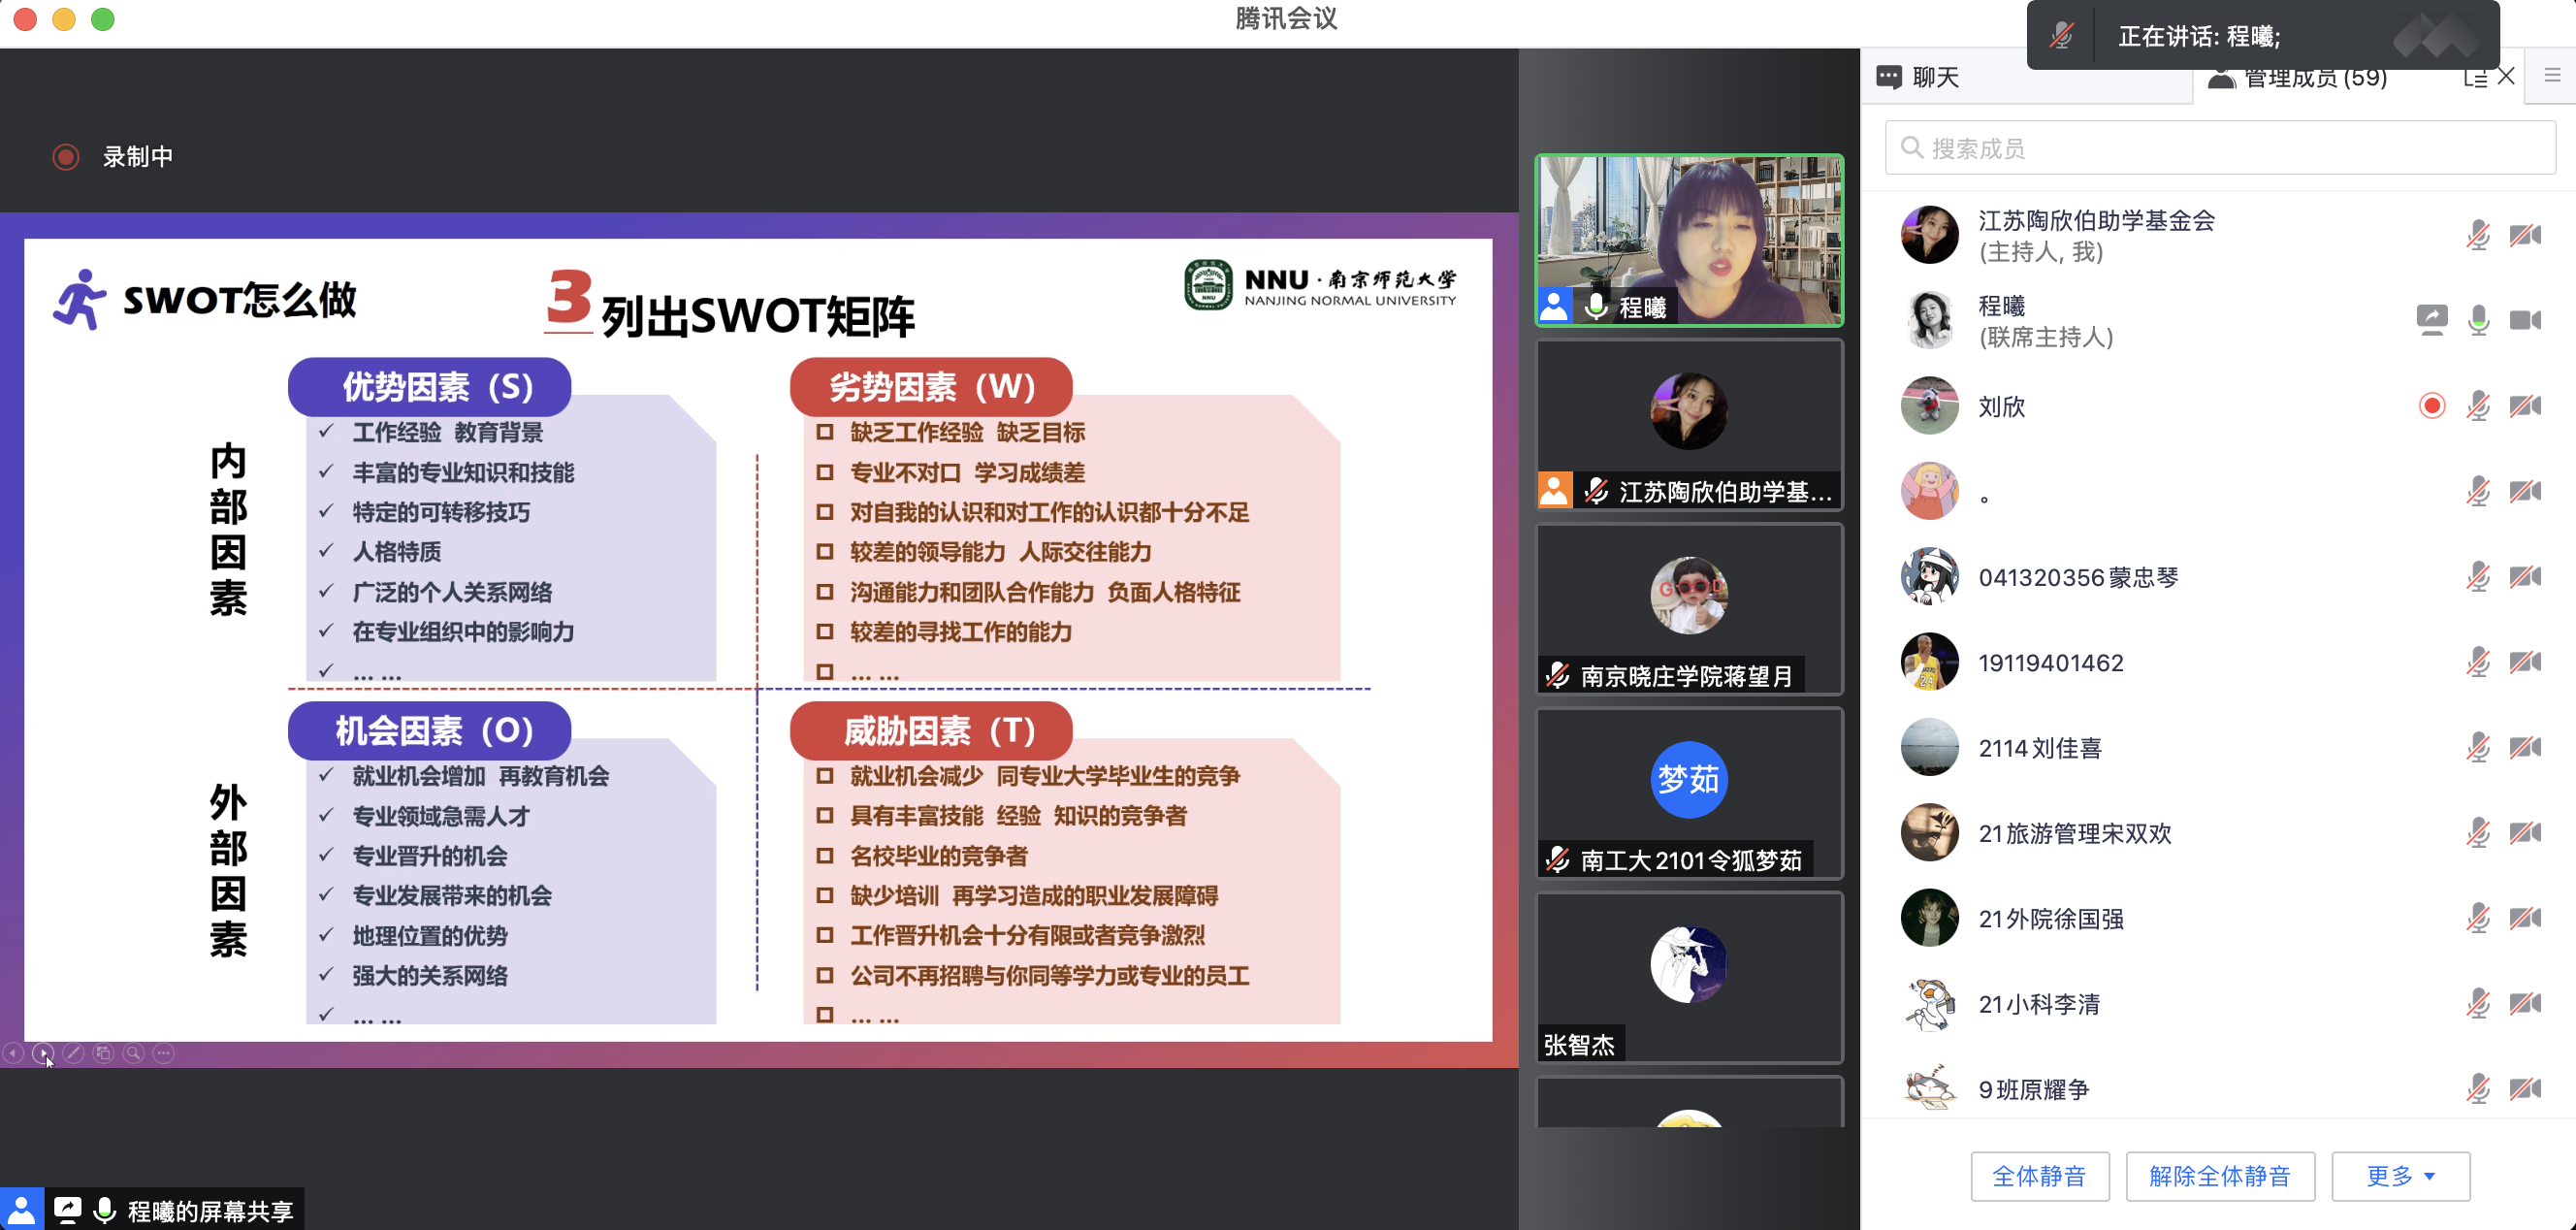Toggle 程曦's microphone in member list
The height and width of the screenshot is (1230, 2576).
point(2478,321)
